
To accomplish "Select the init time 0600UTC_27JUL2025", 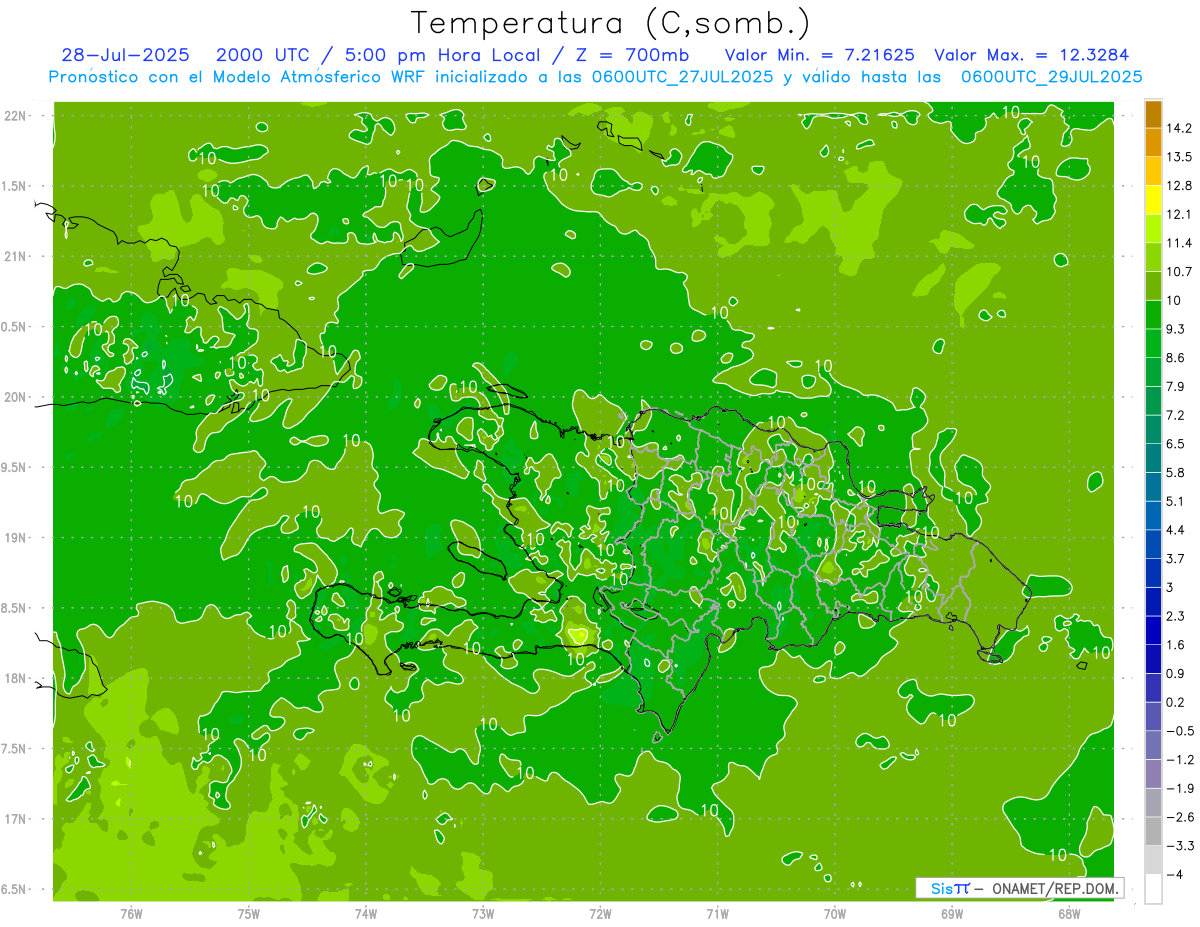I will coord(682,77).
